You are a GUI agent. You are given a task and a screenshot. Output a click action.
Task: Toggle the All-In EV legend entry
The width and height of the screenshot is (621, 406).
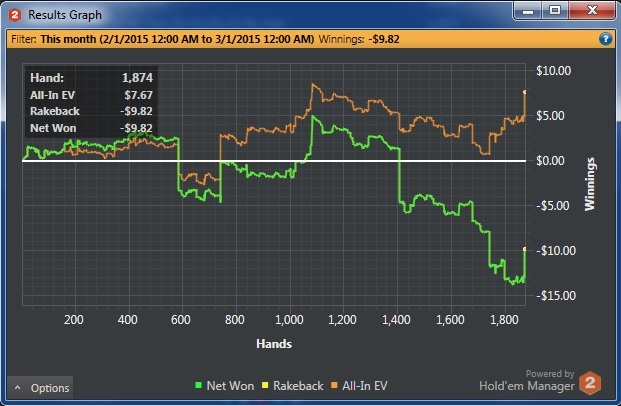(x=359, y=385)
